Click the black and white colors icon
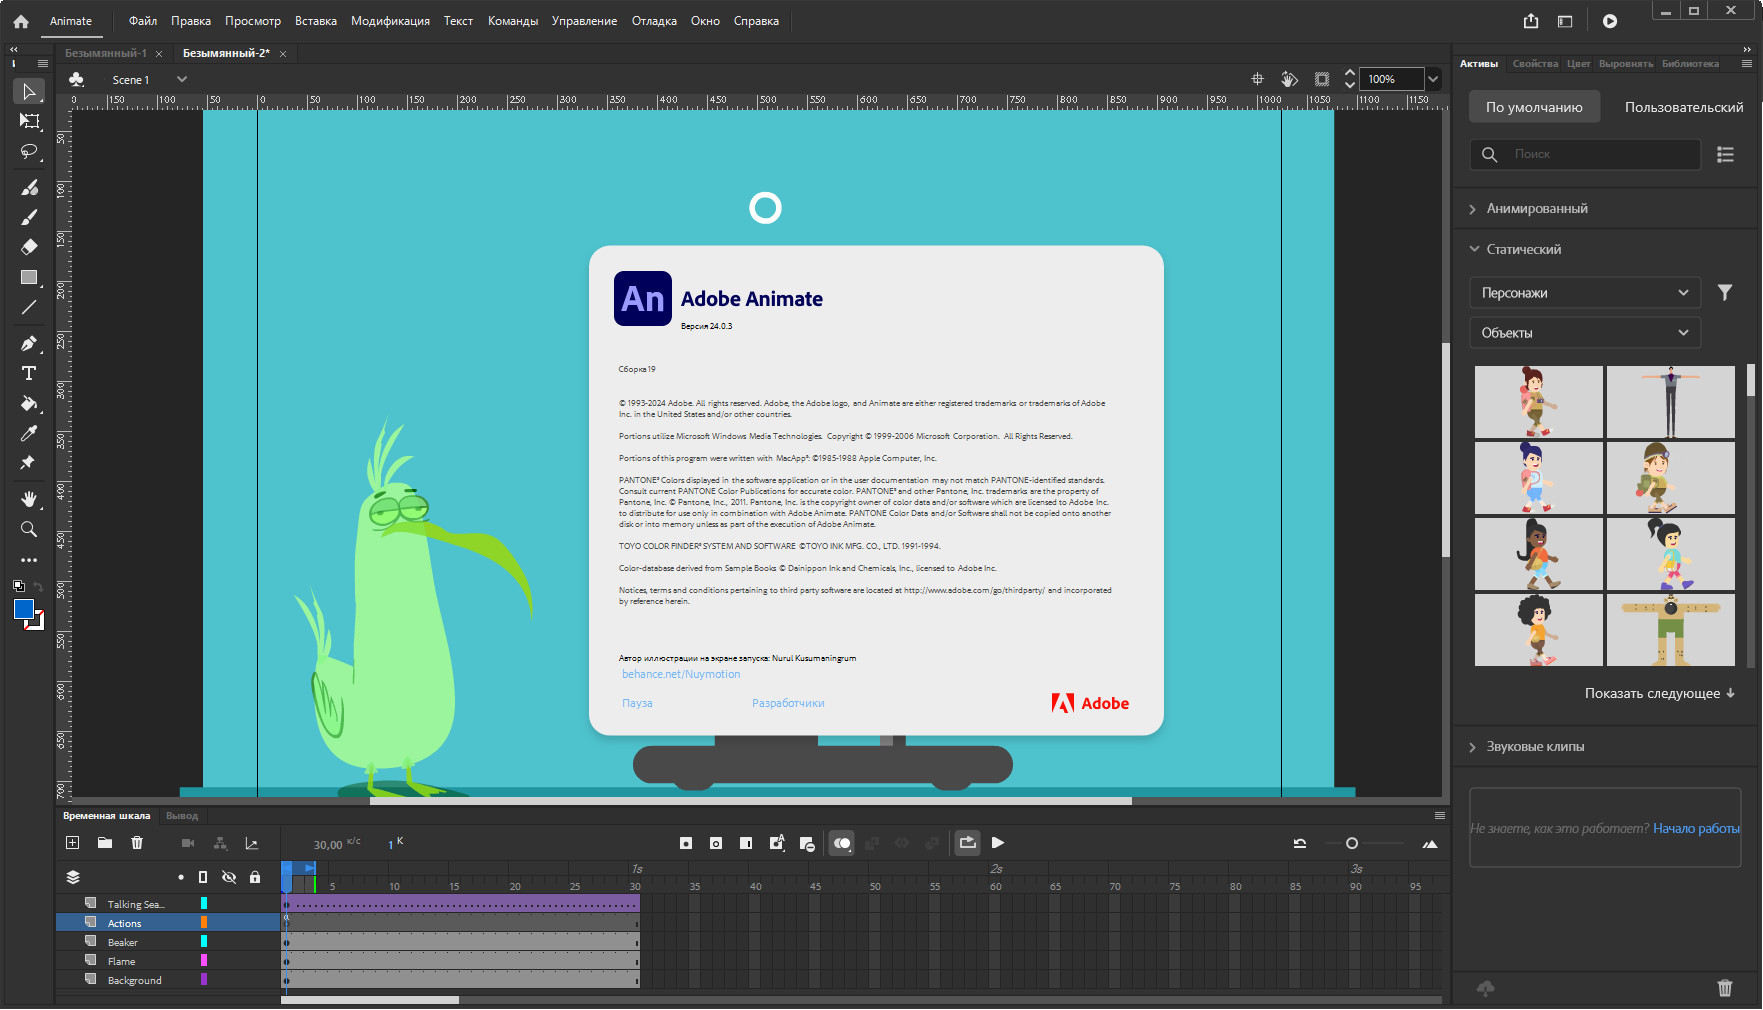Screen dimensions: 1763x1010 coord(18,586)
